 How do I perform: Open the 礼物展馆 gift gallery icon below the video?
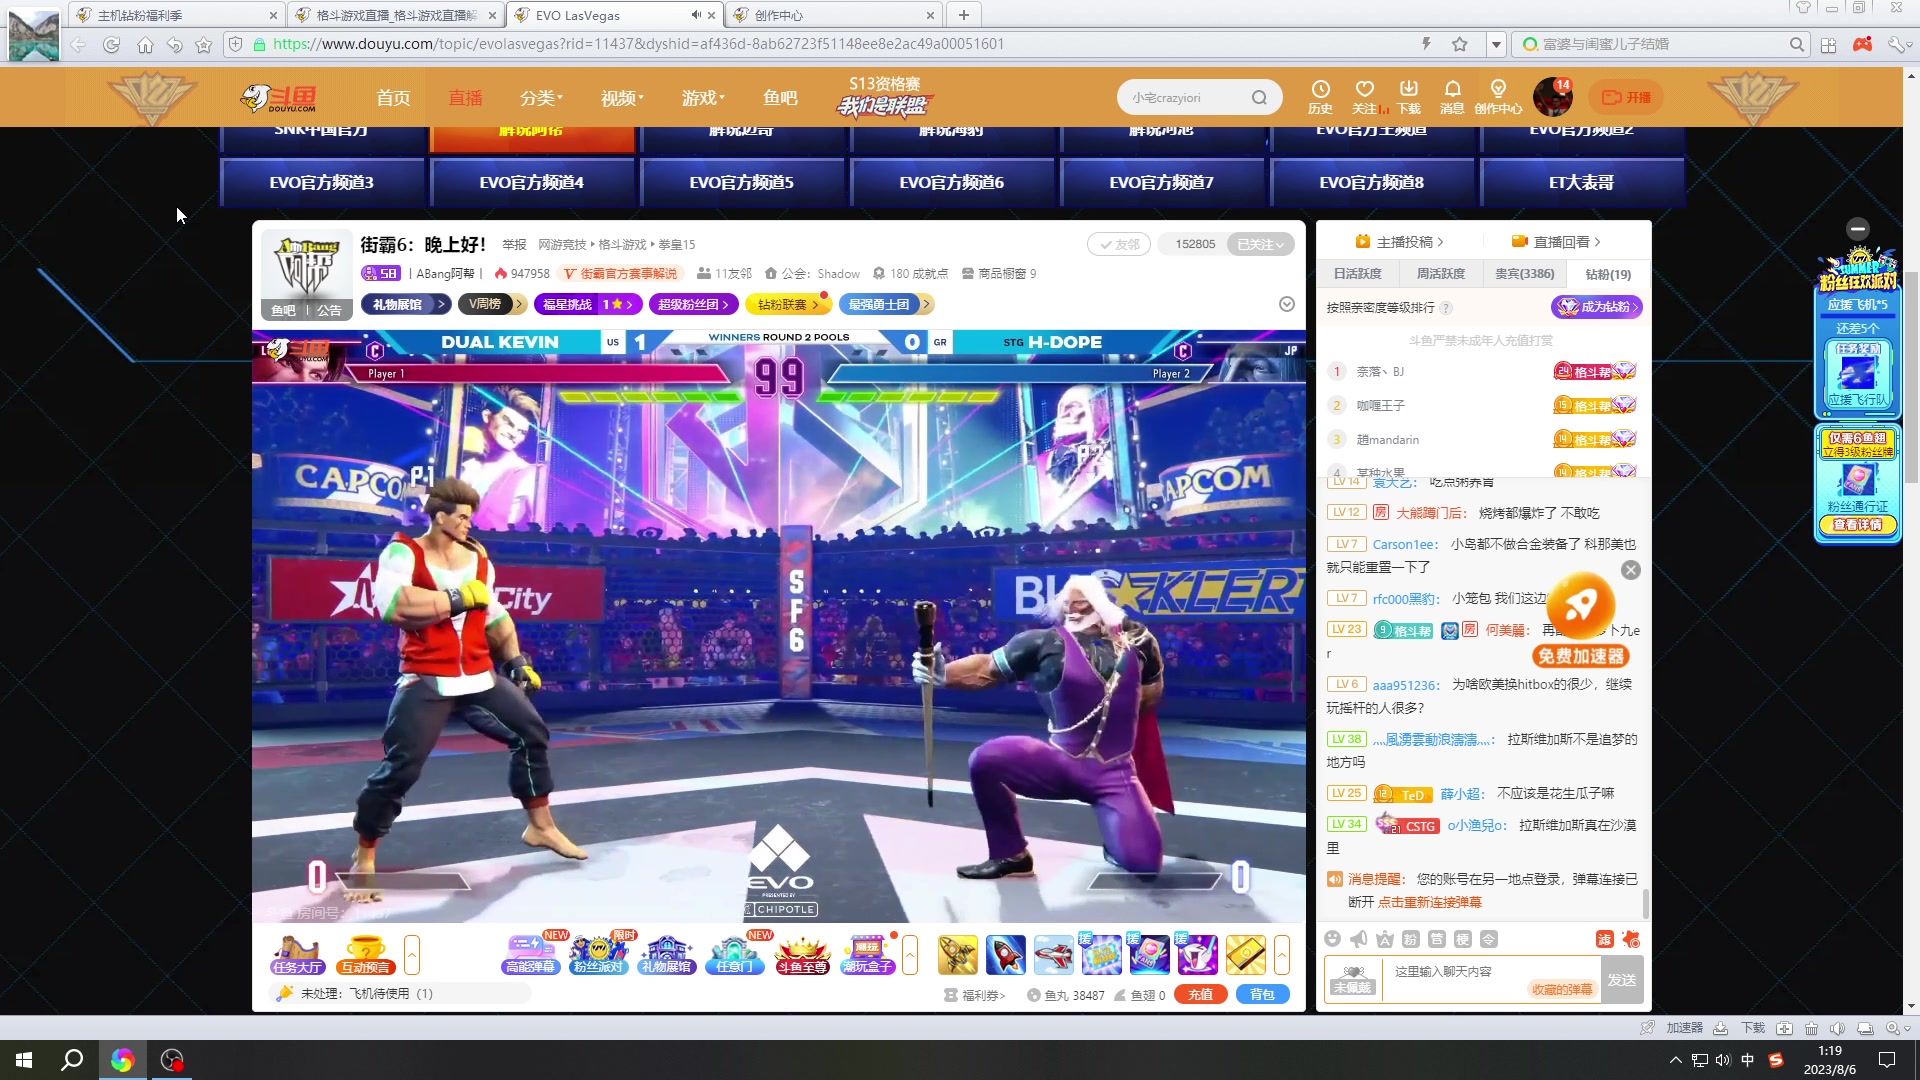pos(667,955)
